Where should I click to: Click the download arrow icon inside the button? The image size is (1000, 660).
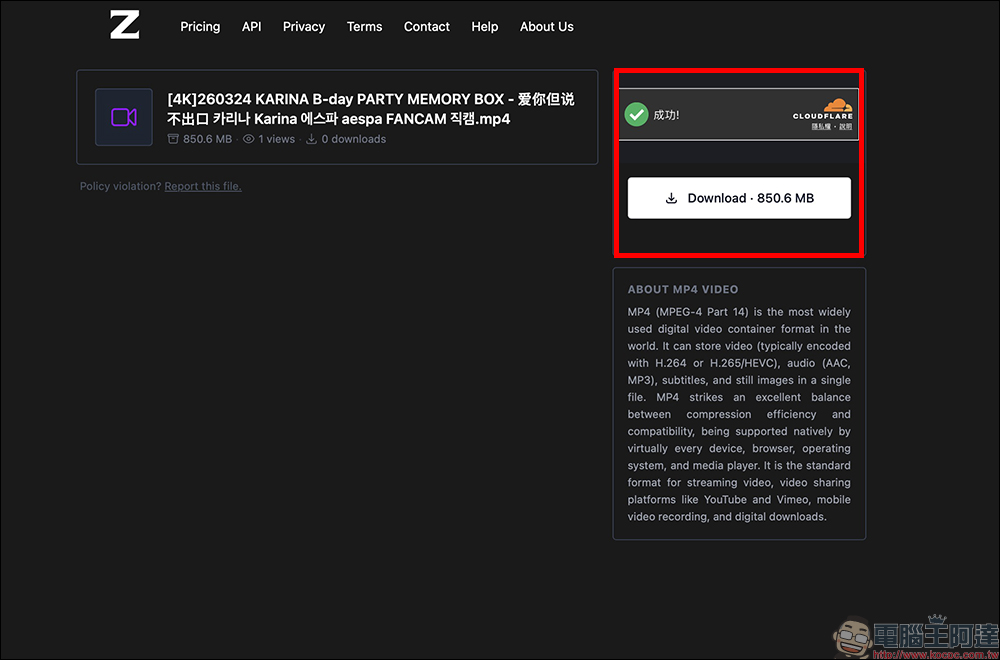point(671,198)
